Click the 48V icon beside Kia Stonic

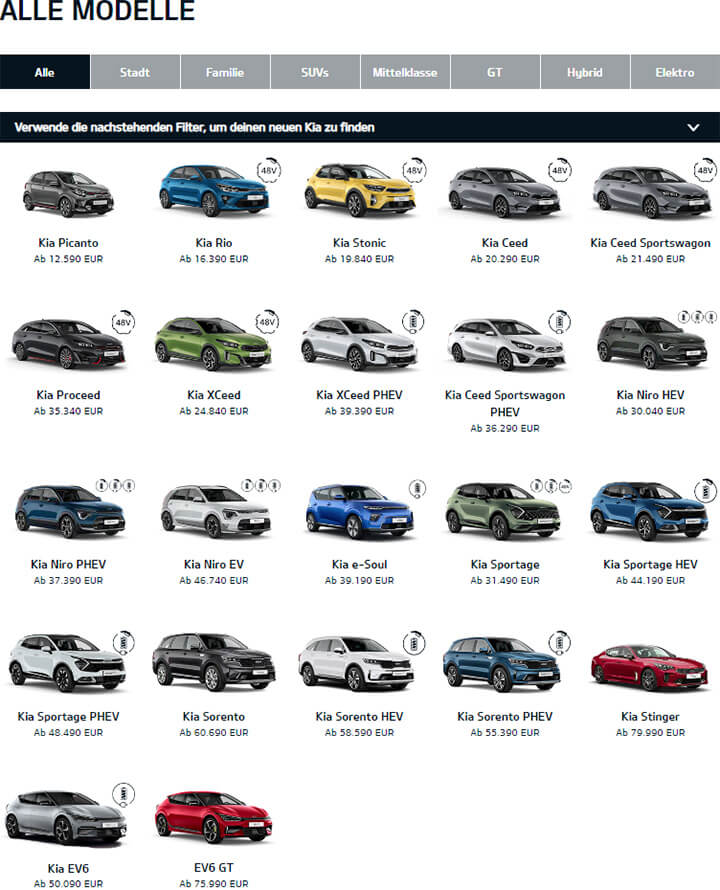click(414, 171)
